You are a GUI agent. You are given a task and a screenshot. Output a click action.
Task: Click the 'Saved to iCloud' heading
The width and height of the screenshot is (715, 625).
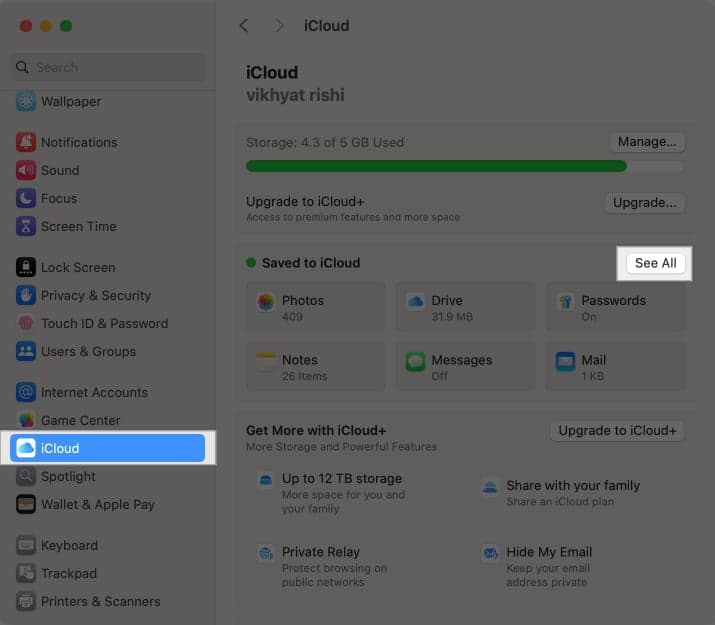pyautogui.click(x=311, y=263)
